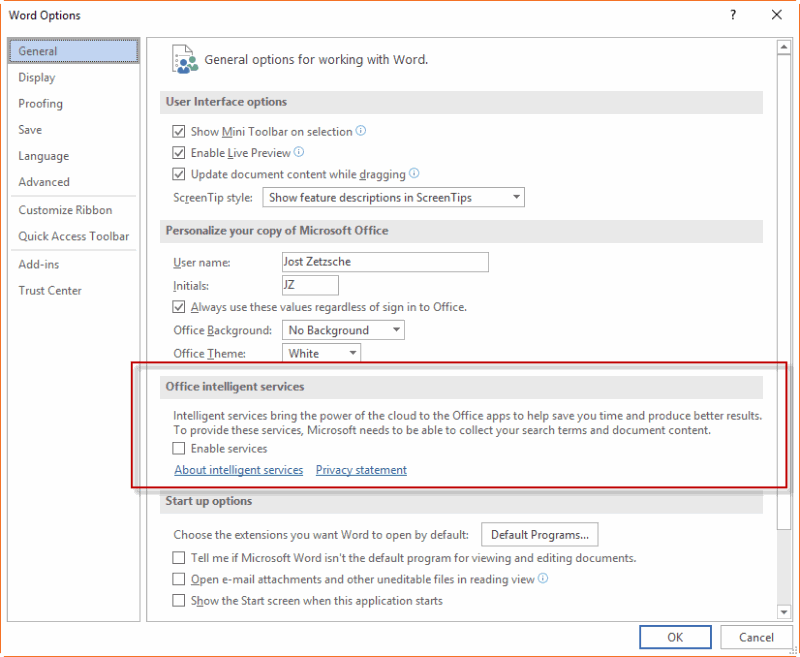This screenshot has height=657, width=800.
Task: Go to the Save category
Action: click(x=30, y=130)
